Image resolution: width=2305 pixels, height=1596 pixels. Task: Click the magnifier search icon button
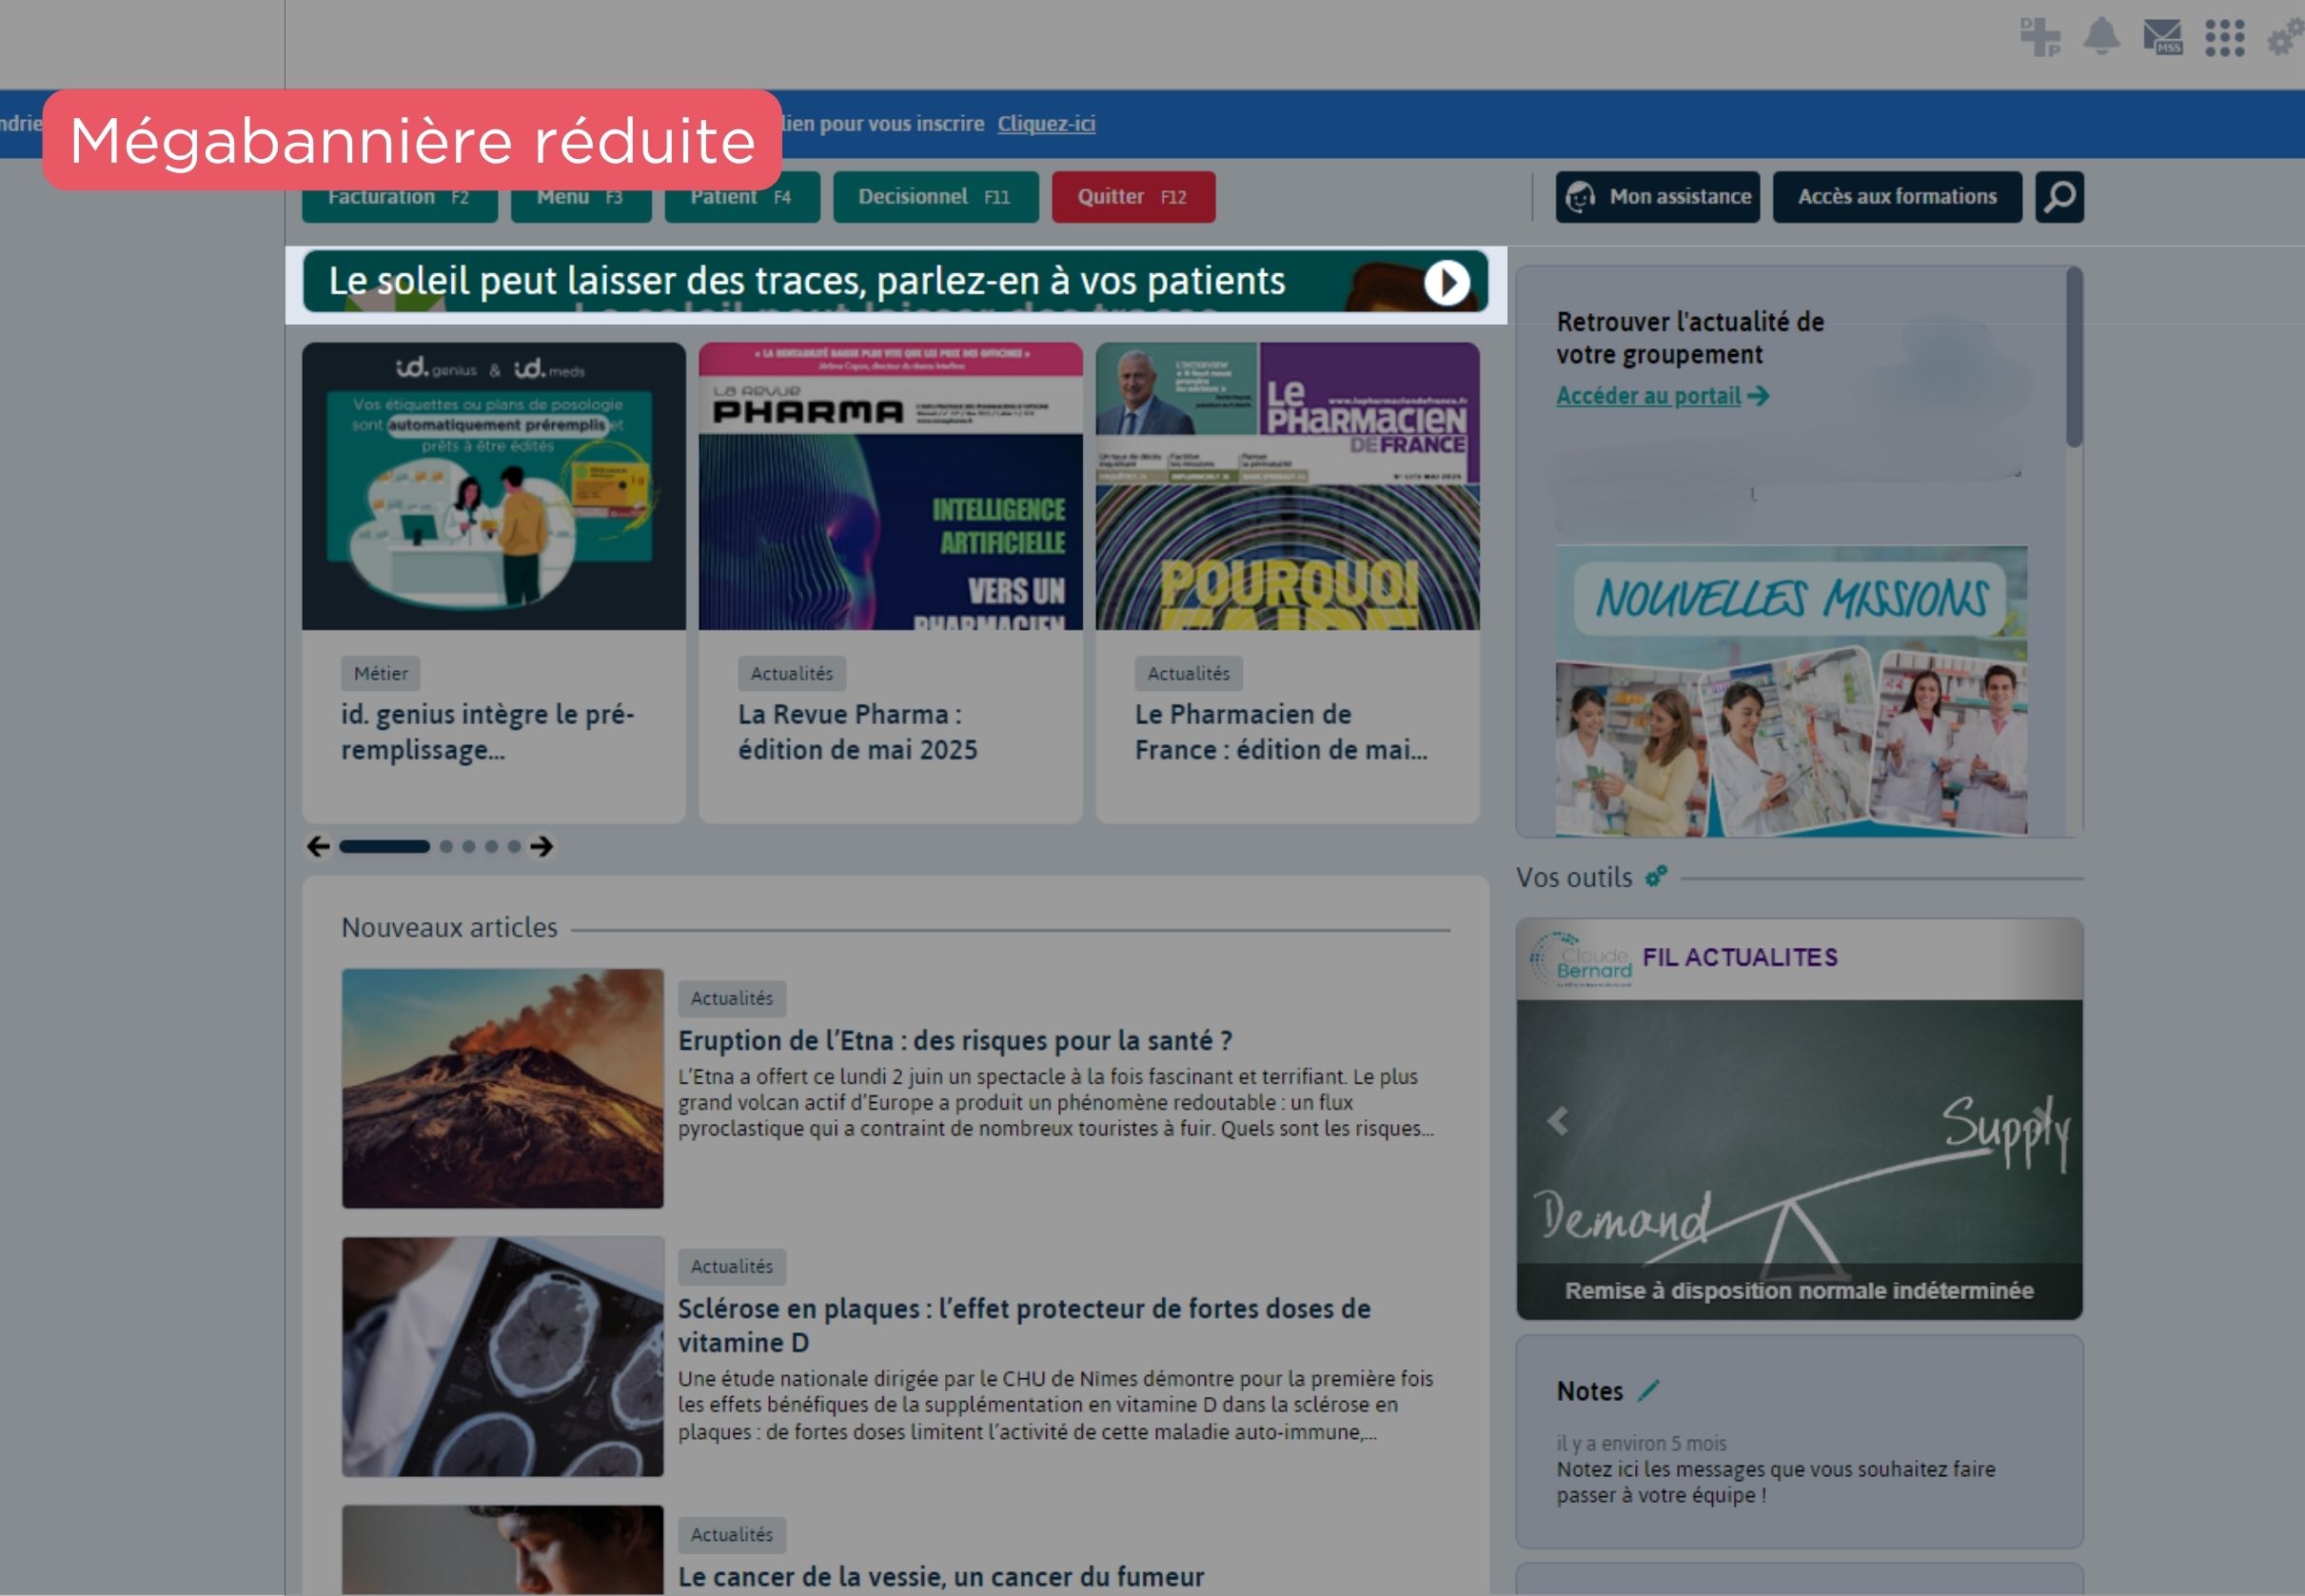coord(2059,197)
